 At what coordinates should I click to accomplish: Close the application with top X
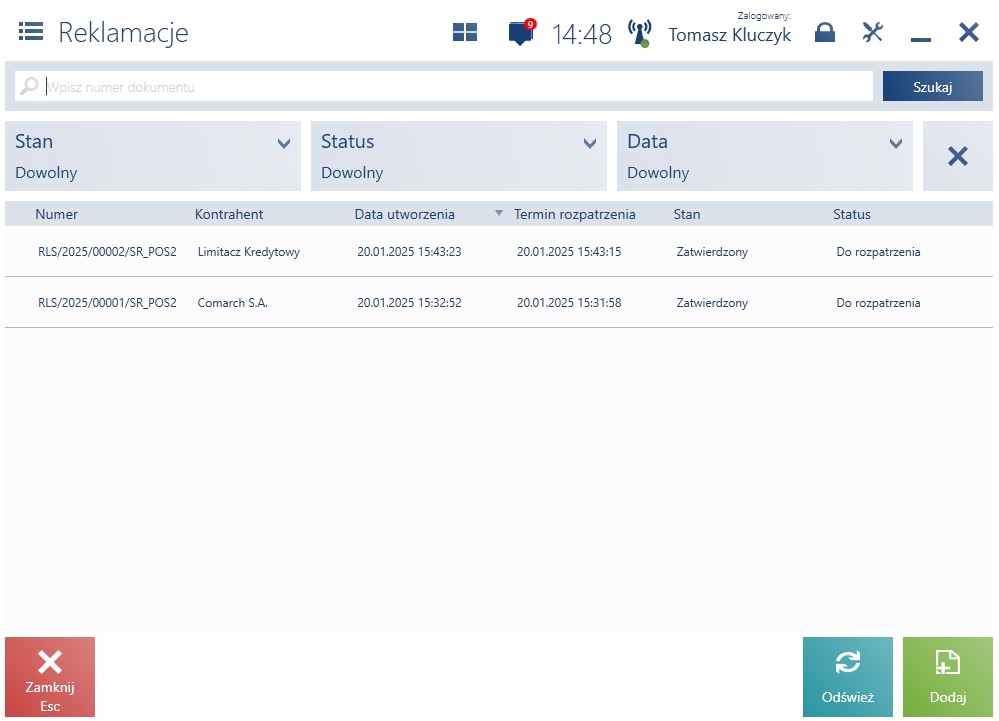pyautogui.click(x=968, y=32)
